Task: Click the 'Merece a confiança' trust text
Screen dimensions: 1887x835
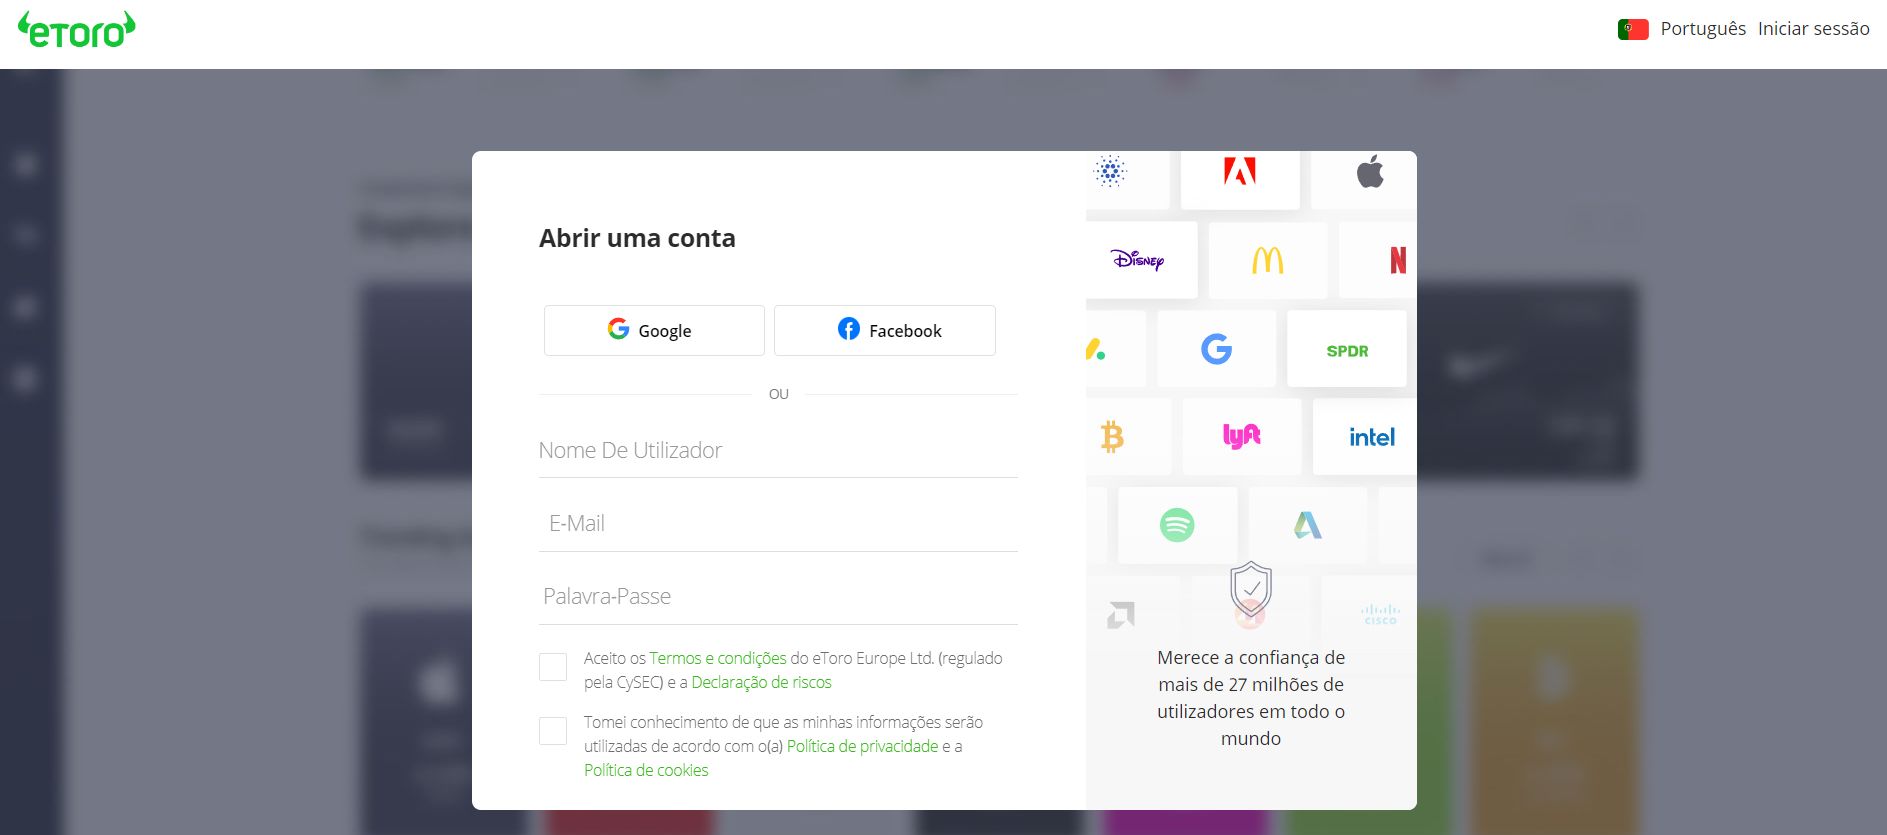Action: point(1251,698)
